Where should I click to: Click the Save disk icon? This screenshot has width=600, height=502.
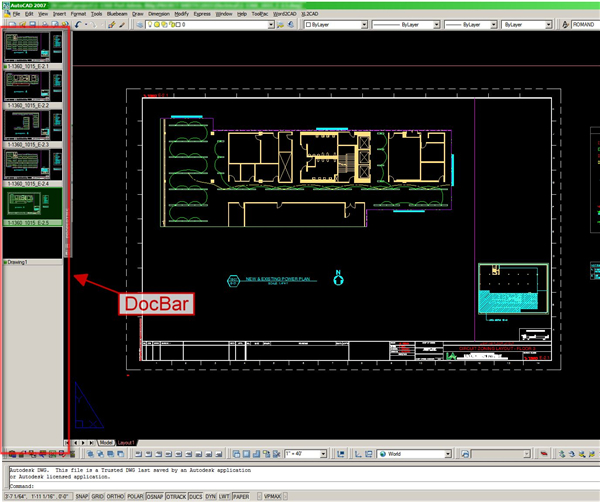33,24
